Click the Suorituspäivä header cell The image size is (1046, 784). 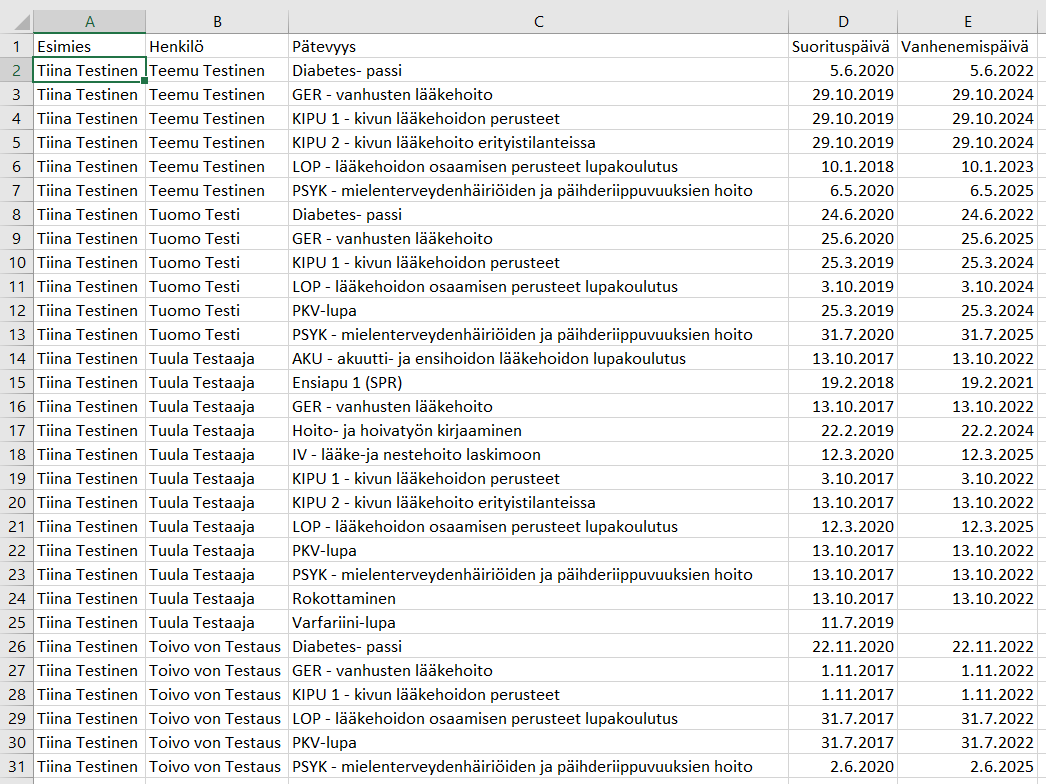click(x=843, y=46)
